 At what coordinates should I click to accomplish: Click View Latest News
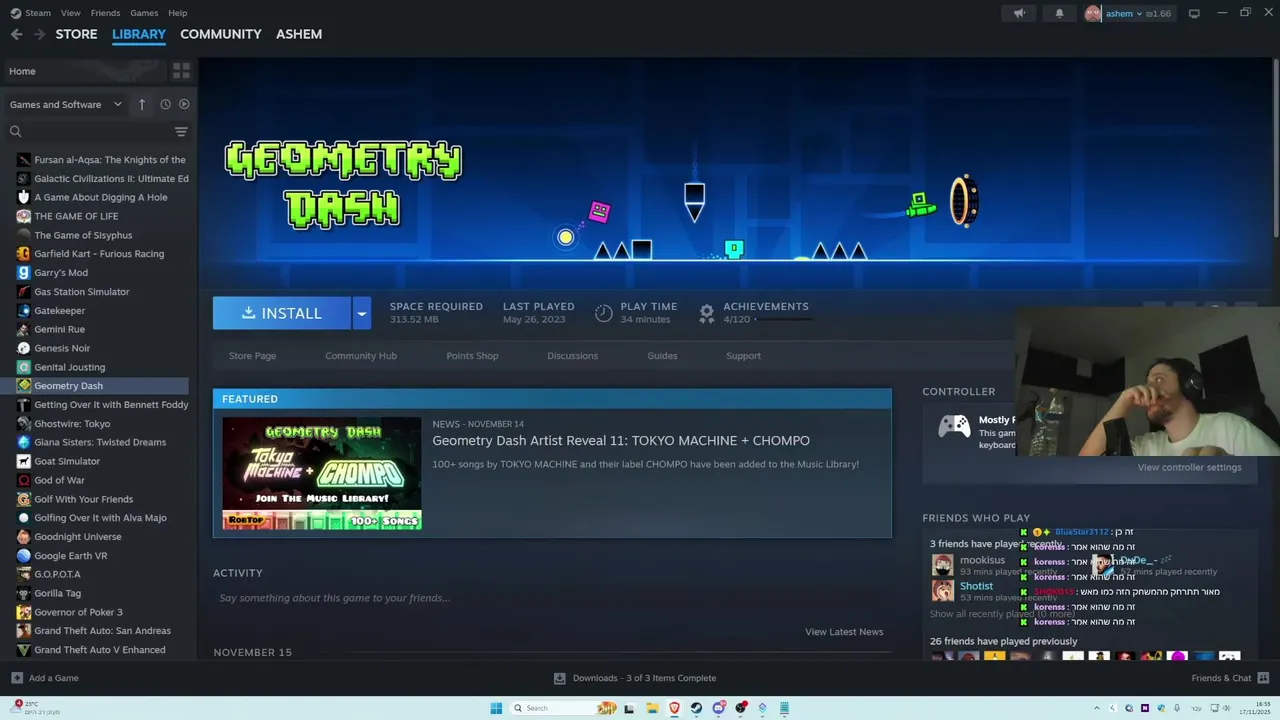[844, 632]
